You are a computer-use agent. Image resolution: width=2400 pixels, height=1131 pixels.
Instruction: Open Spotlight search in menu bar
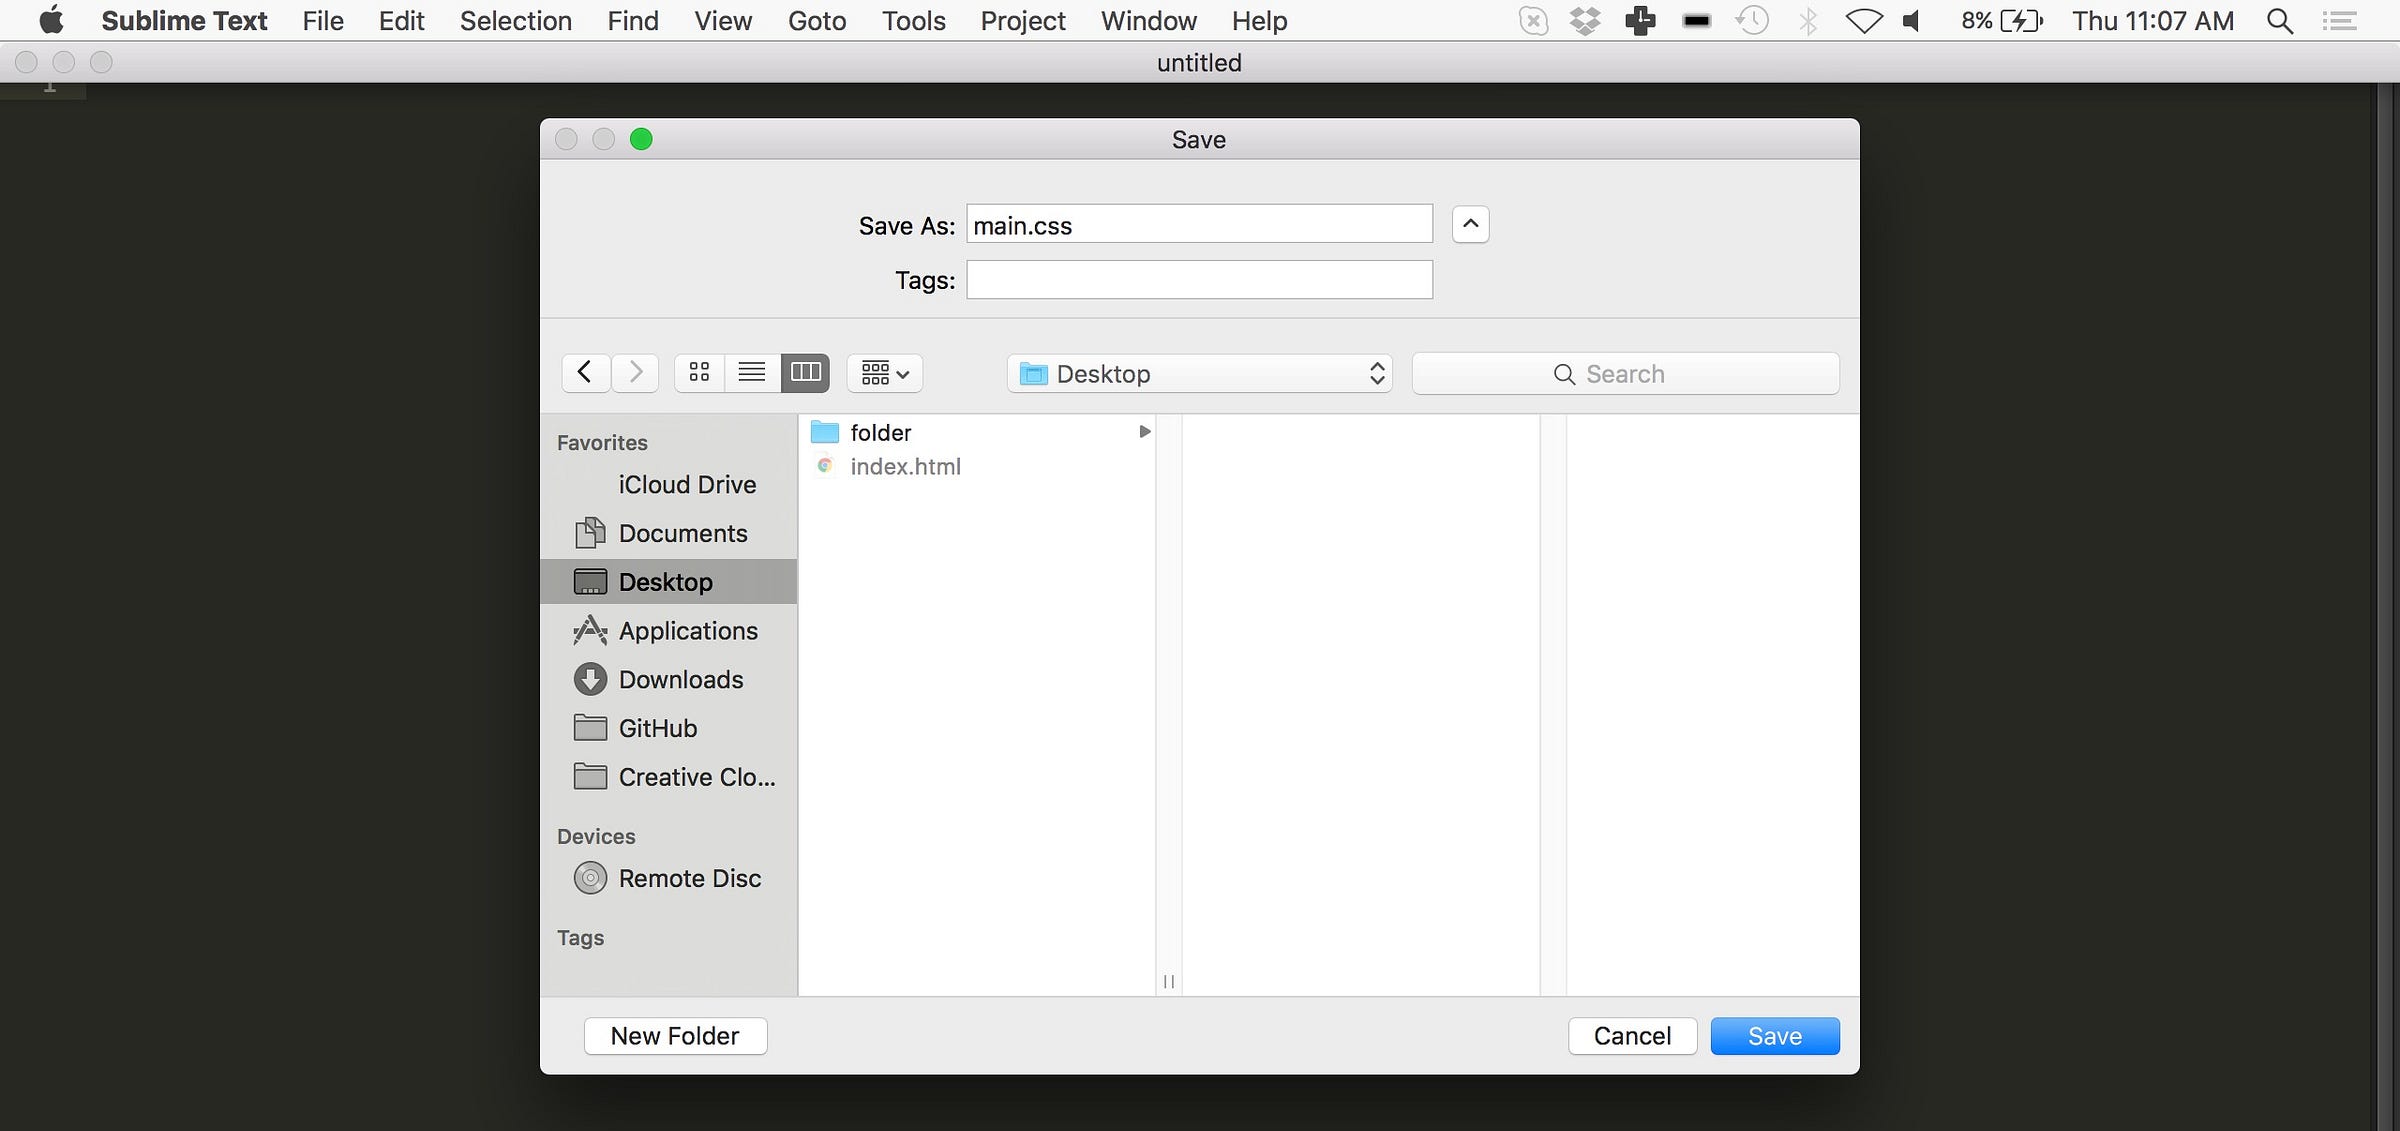[2279, 20]
